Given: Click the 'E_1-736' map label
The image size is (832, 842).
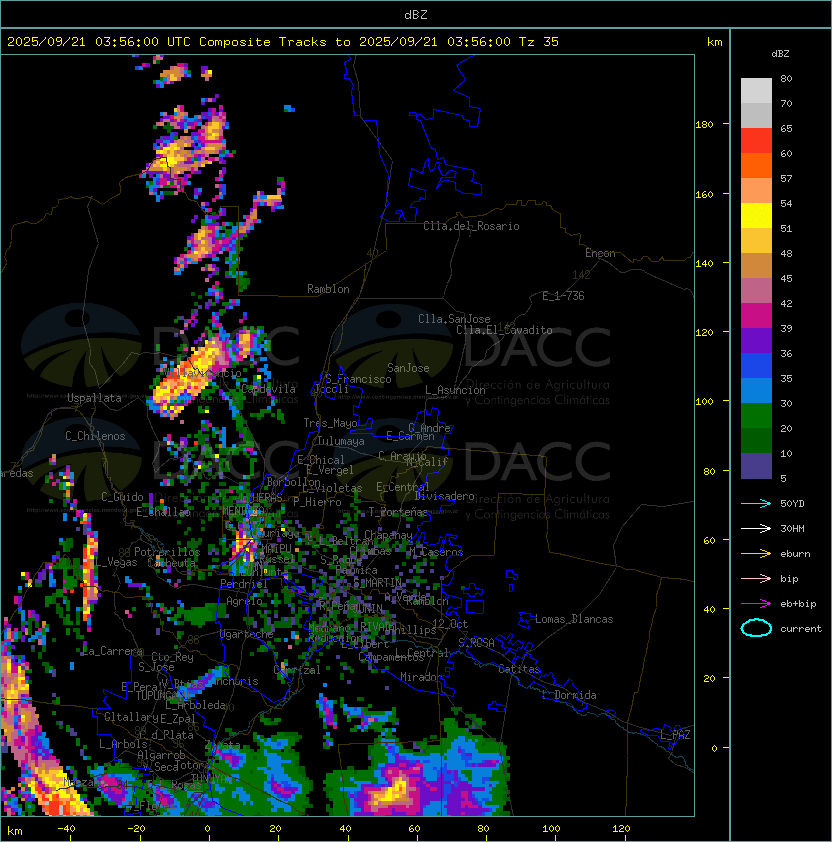Looking at the screenshot, I should tap(563, 296).
